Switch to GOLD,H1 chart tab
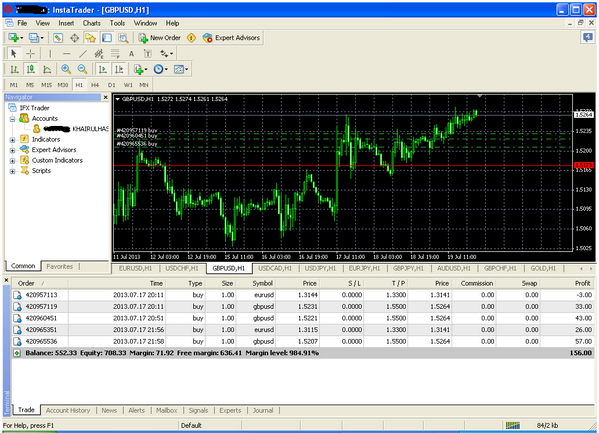The height and width of the screenshot is (433, 599). click(543, 268)
